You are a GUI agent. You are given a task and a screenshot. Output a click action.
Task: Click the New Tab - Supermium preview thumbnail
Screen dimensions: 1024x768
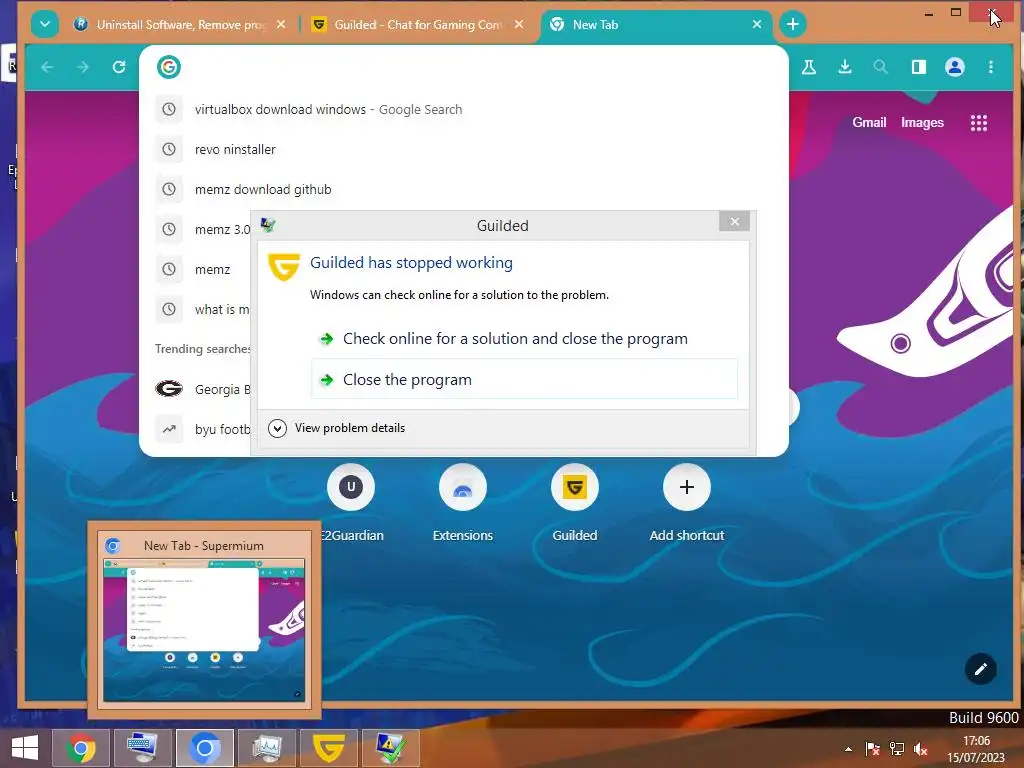(x=204, y=629)
